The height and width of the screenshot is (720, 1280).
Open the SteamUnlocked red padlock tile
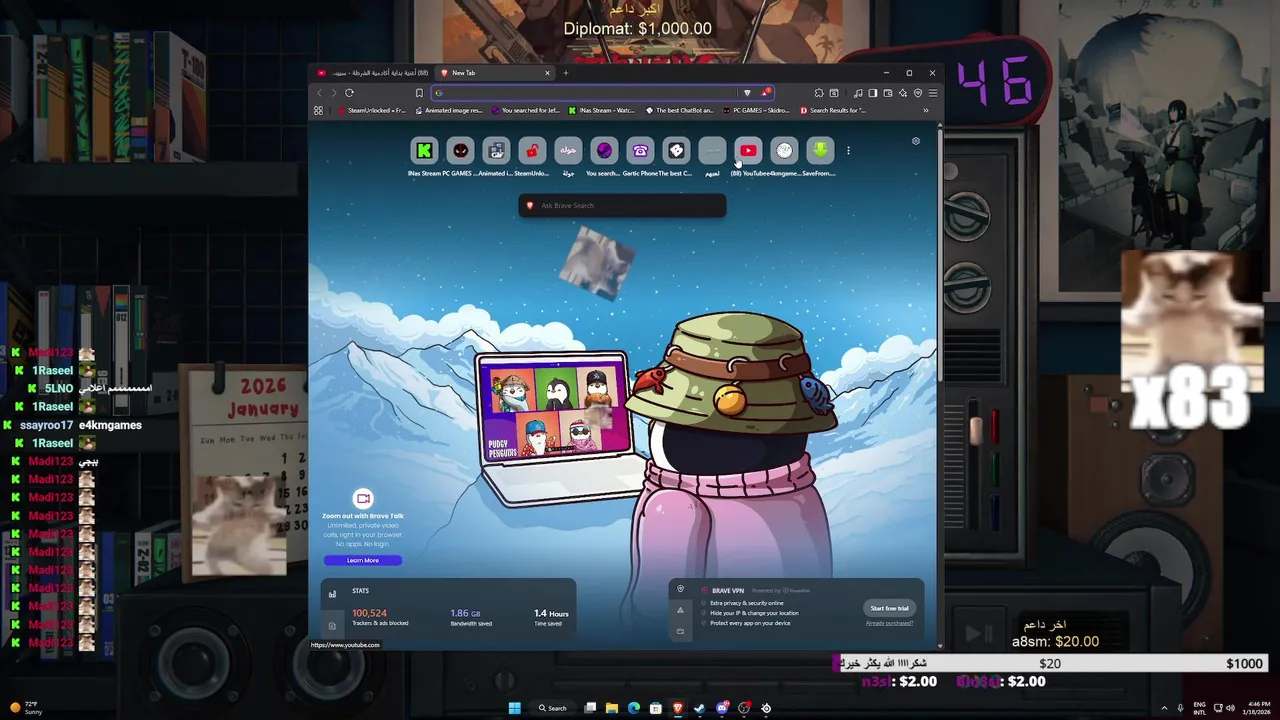point(532,151)
